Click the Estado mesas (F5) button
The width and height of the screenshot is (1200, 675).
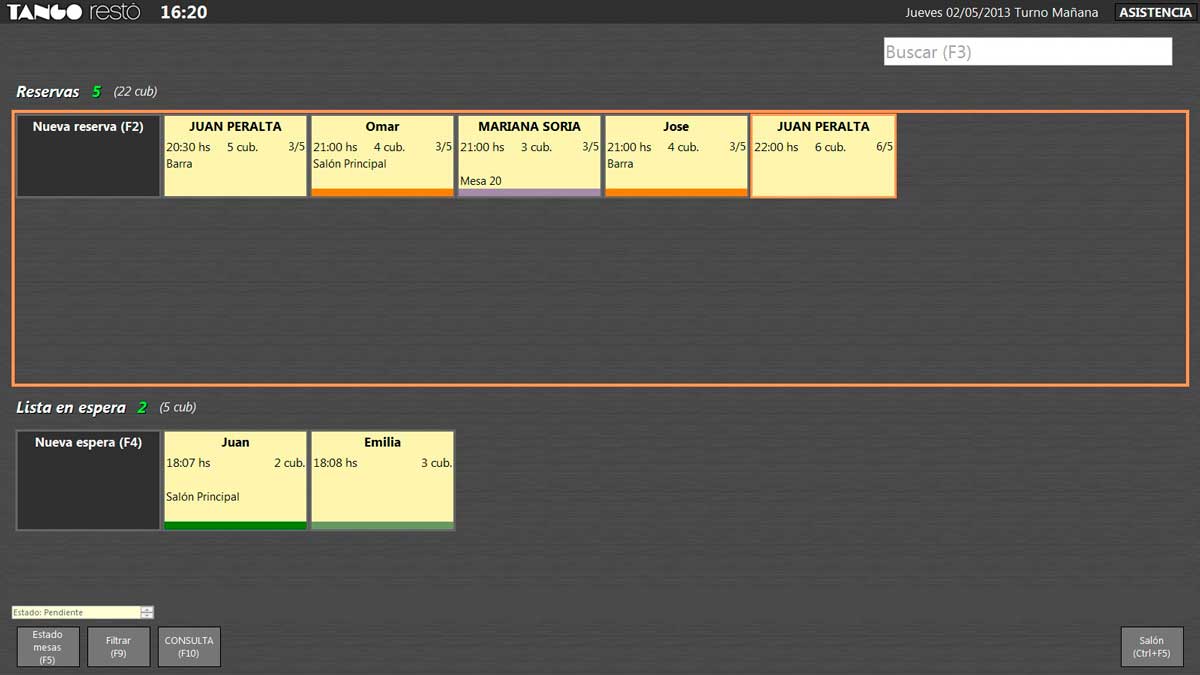47,647
